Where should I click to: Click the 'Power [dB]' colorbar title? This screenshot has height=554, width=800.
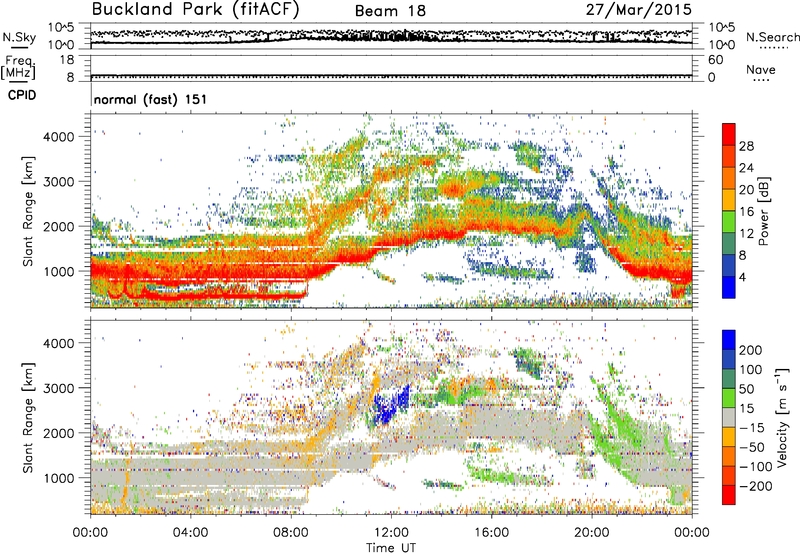[764, 211]
